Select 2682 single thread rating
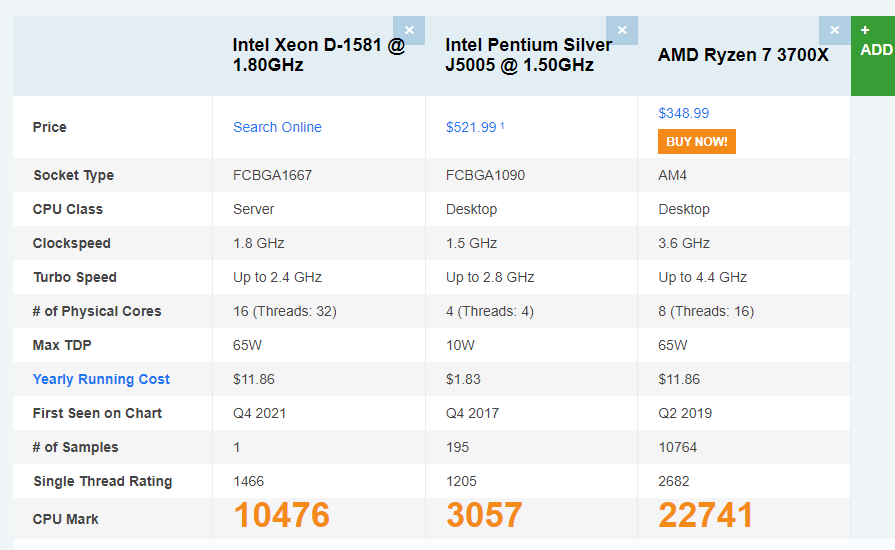 click(x=674, y=482)
